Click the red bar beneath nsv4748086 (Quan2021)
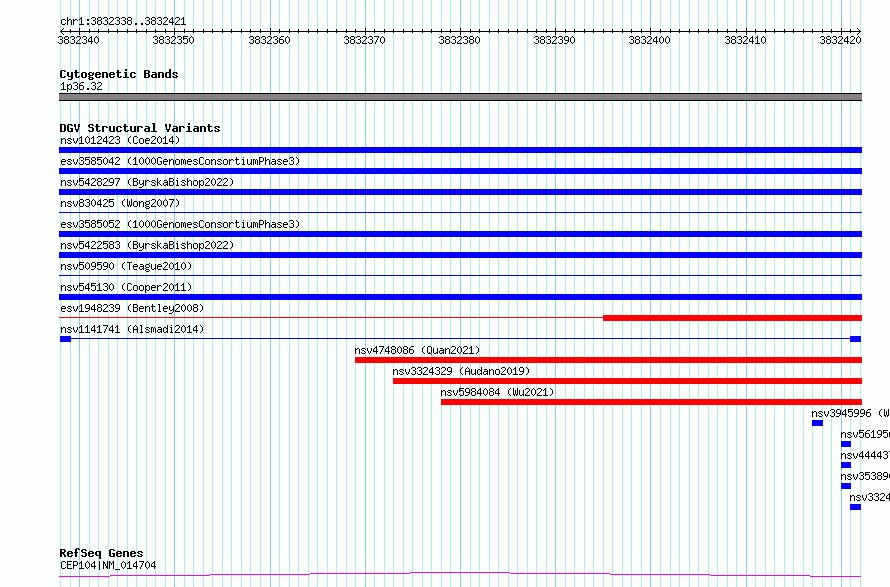The height and width of the screenshot is (587, 890). pos(608,360)
